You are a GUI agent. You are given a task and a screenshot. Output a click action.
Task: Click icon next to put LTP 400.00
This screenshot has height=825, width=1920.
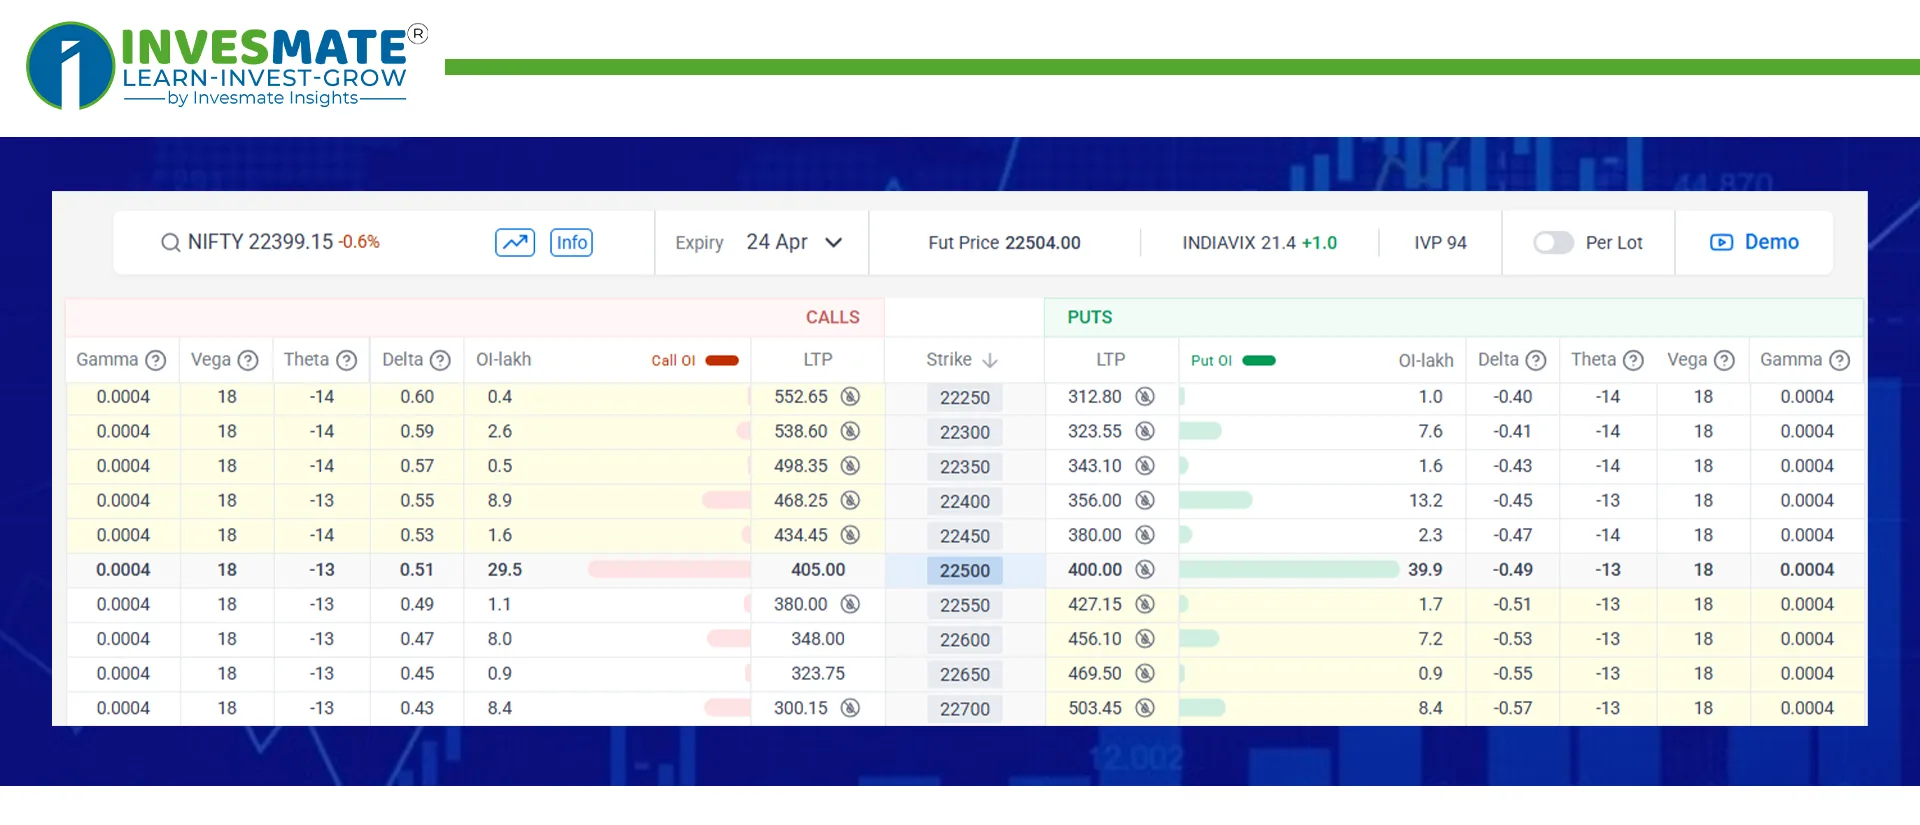[x=1145, y=570]
